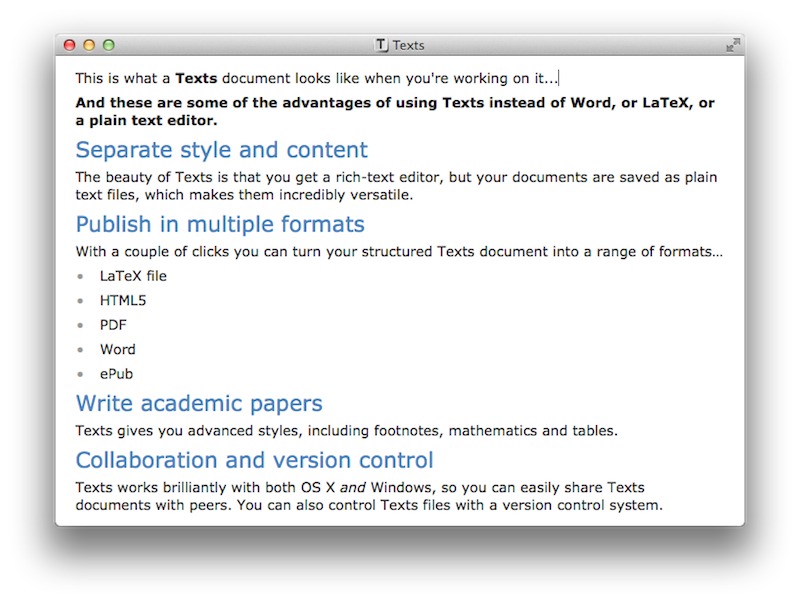
Task: Close the Texts window with red button
Action: pyautogui.click(x=69, y=45)
